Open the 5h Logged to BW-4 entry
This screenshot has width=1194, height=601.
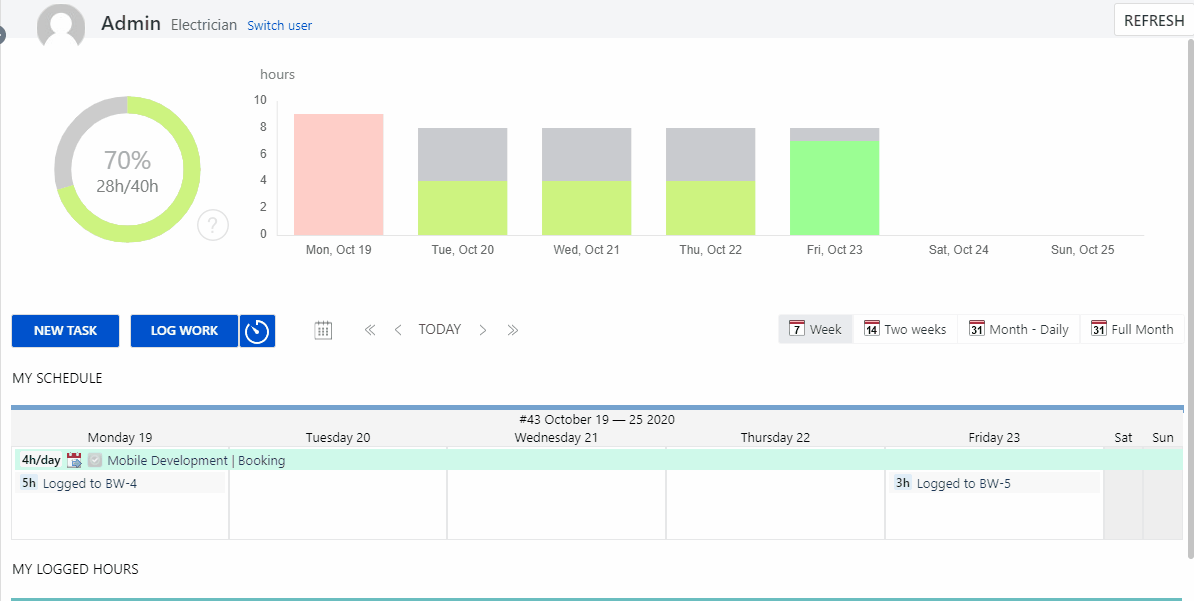(x=120, y=483)
